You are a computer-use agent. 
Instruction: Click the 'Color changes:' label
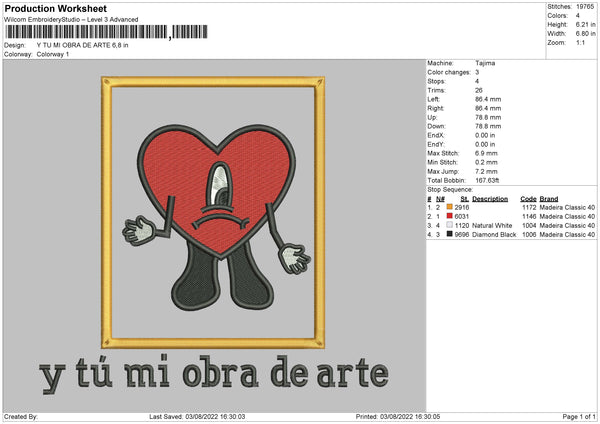tap(449, 72)
